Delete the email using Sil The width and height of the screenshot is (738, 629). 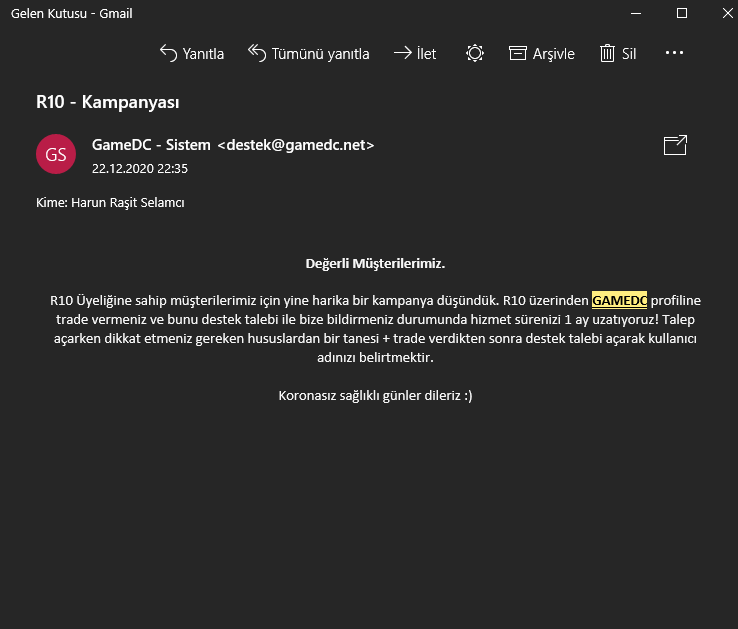tap(618, 53)
